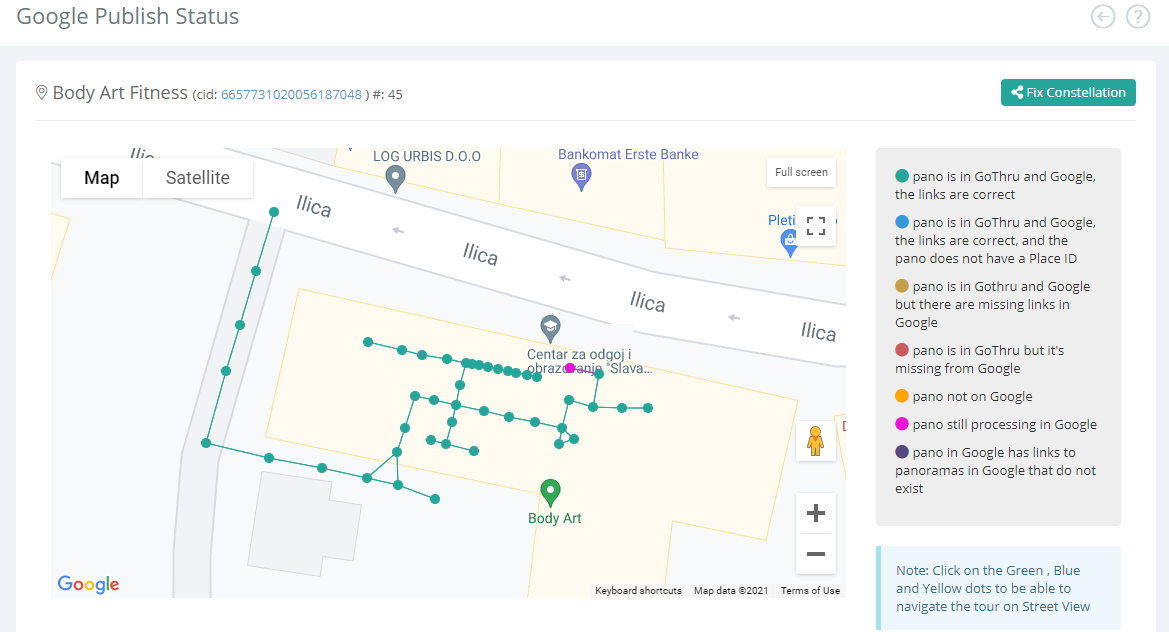
Task: Click the Fix Constellation button
Action: tap(1068, 92)
